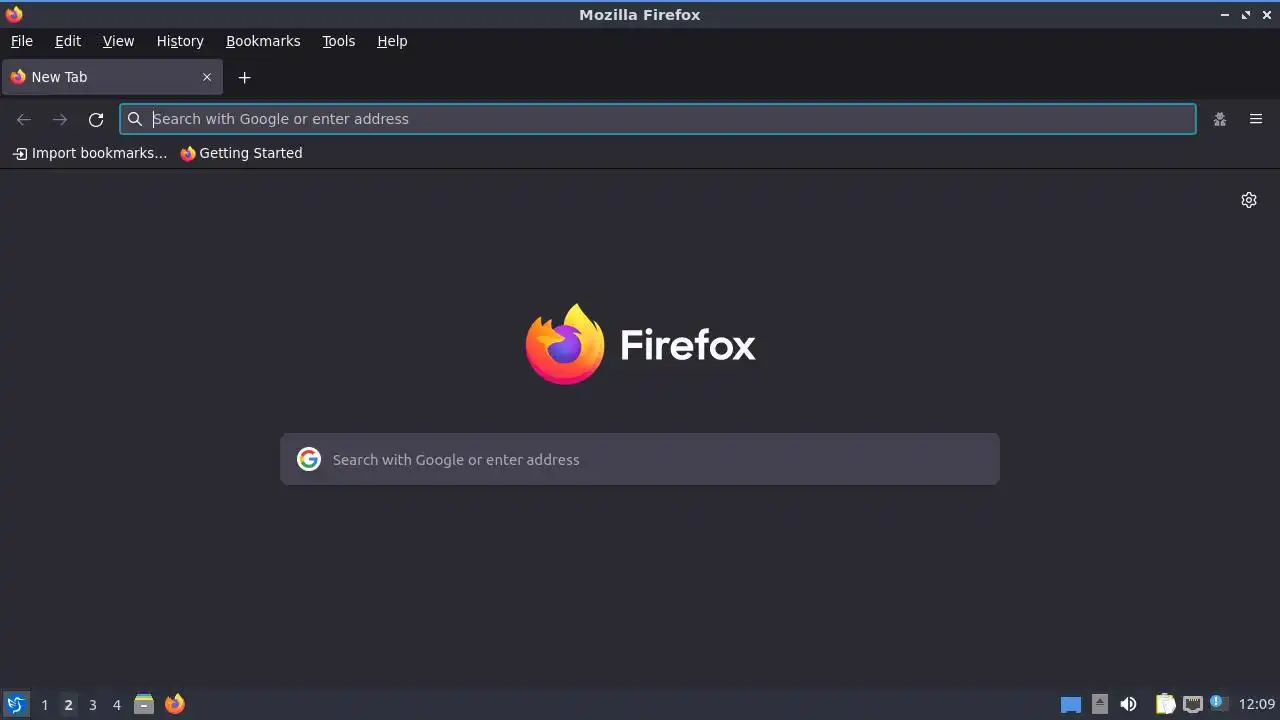The height and width of the screenshot is (720, 1280).
Task: Click Import bookmarks toolbar item
Action: coord(90,153)
